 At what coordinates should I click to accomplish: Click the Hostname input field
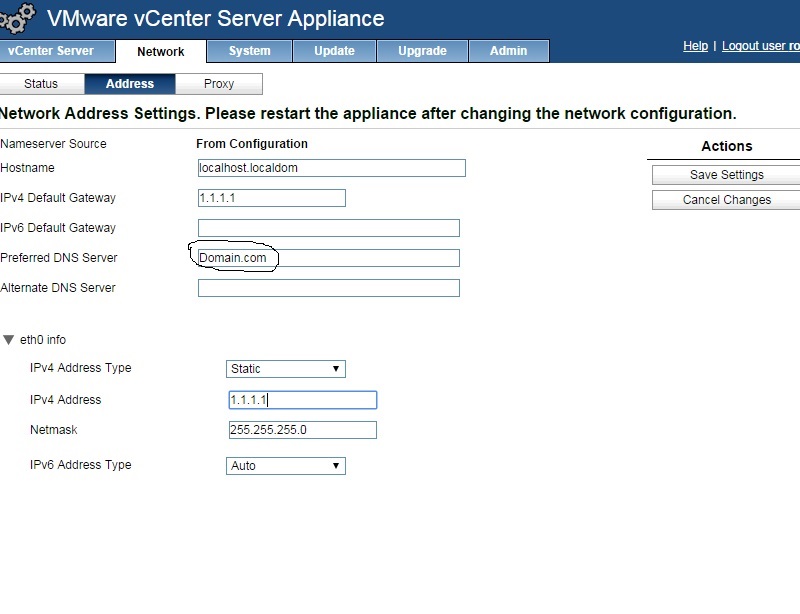click(331, 168)
